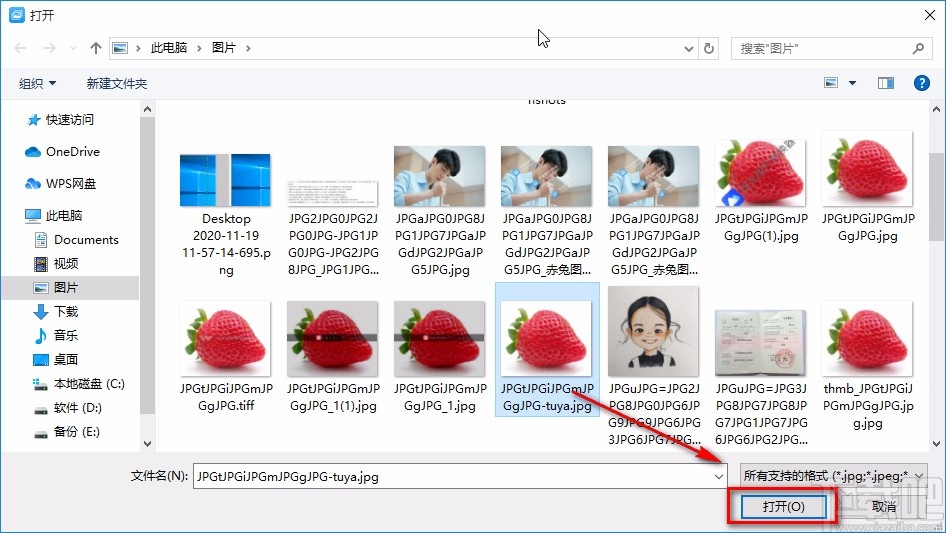Select 快速访问 in navigation pane
This screenshot has height=533, width=946.
60,120
